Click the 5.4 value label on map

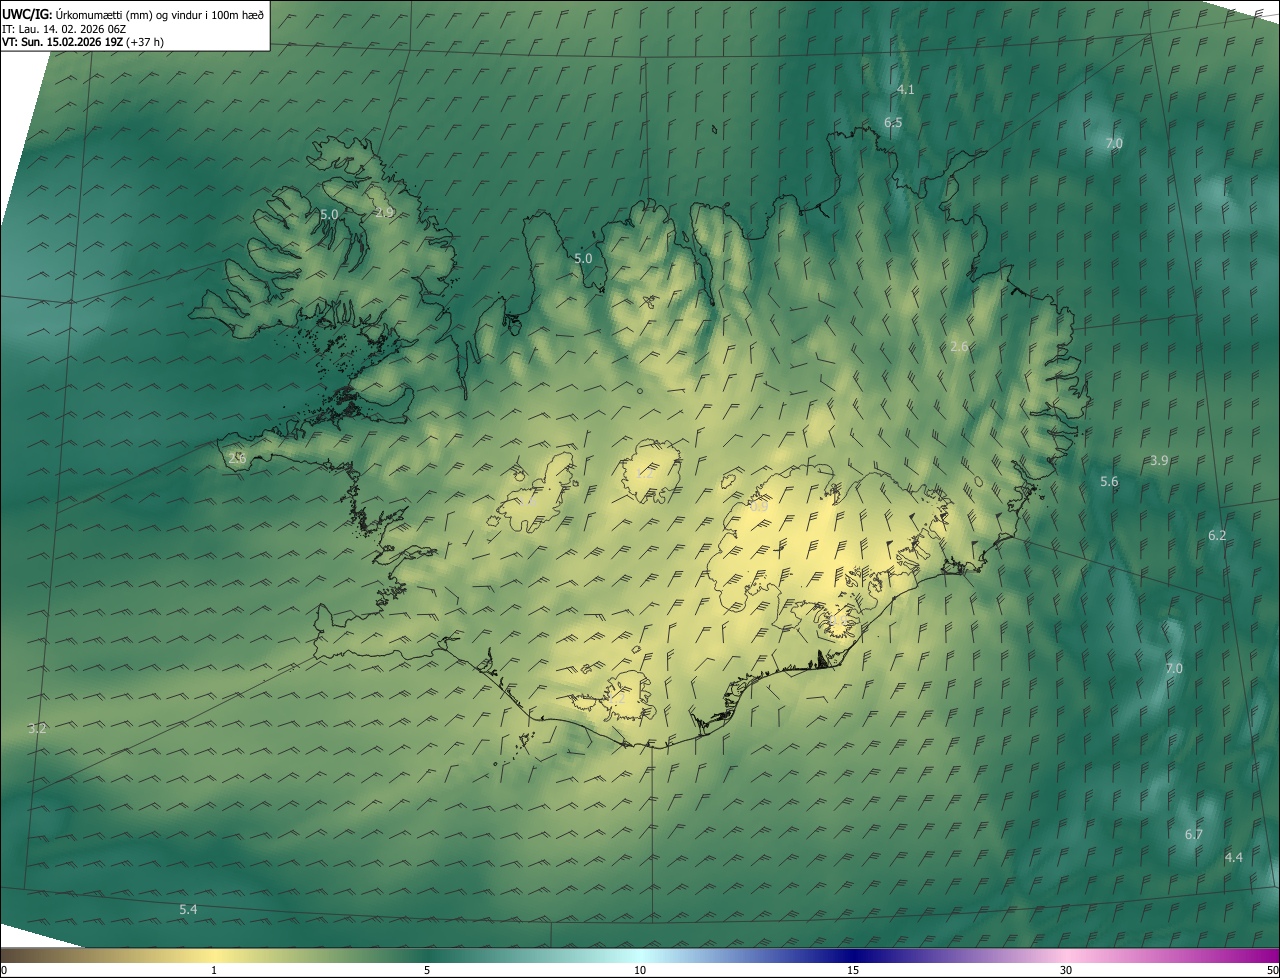[188, 909]
